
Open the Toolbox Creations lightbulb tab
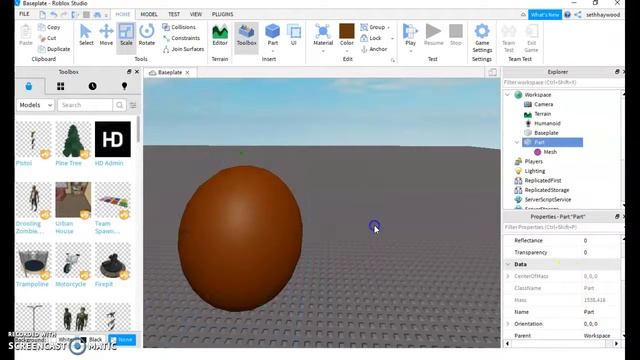[x=124, y=86]
